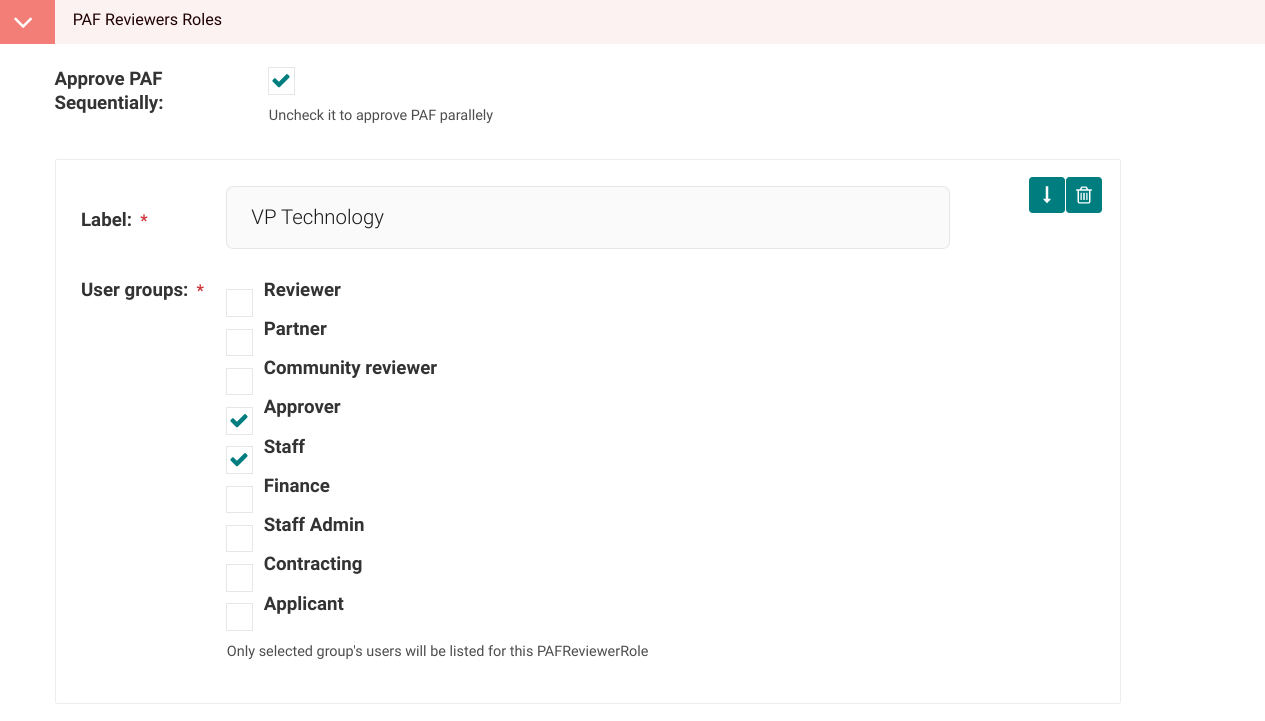This screenshot has width=1265, height=721.
Task: Check the Partner user group
Action: 239,341
